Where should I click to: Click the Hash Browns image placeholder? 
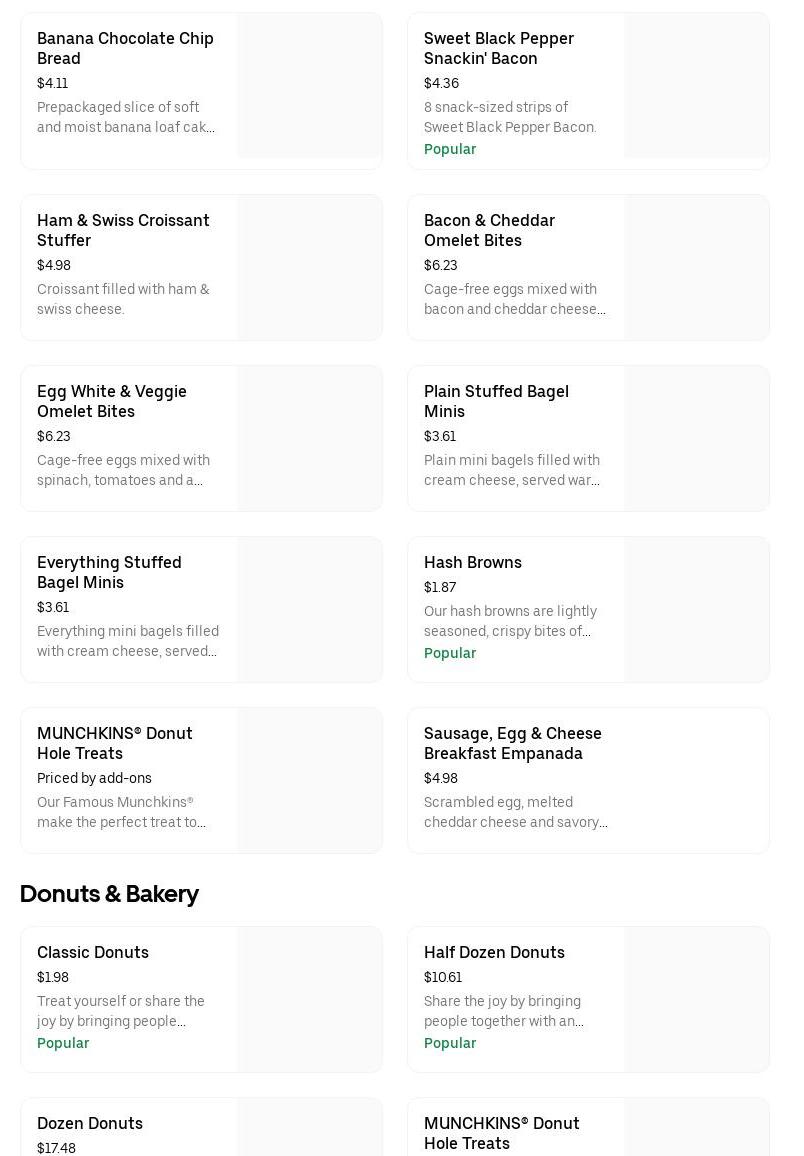coord(696,610)
